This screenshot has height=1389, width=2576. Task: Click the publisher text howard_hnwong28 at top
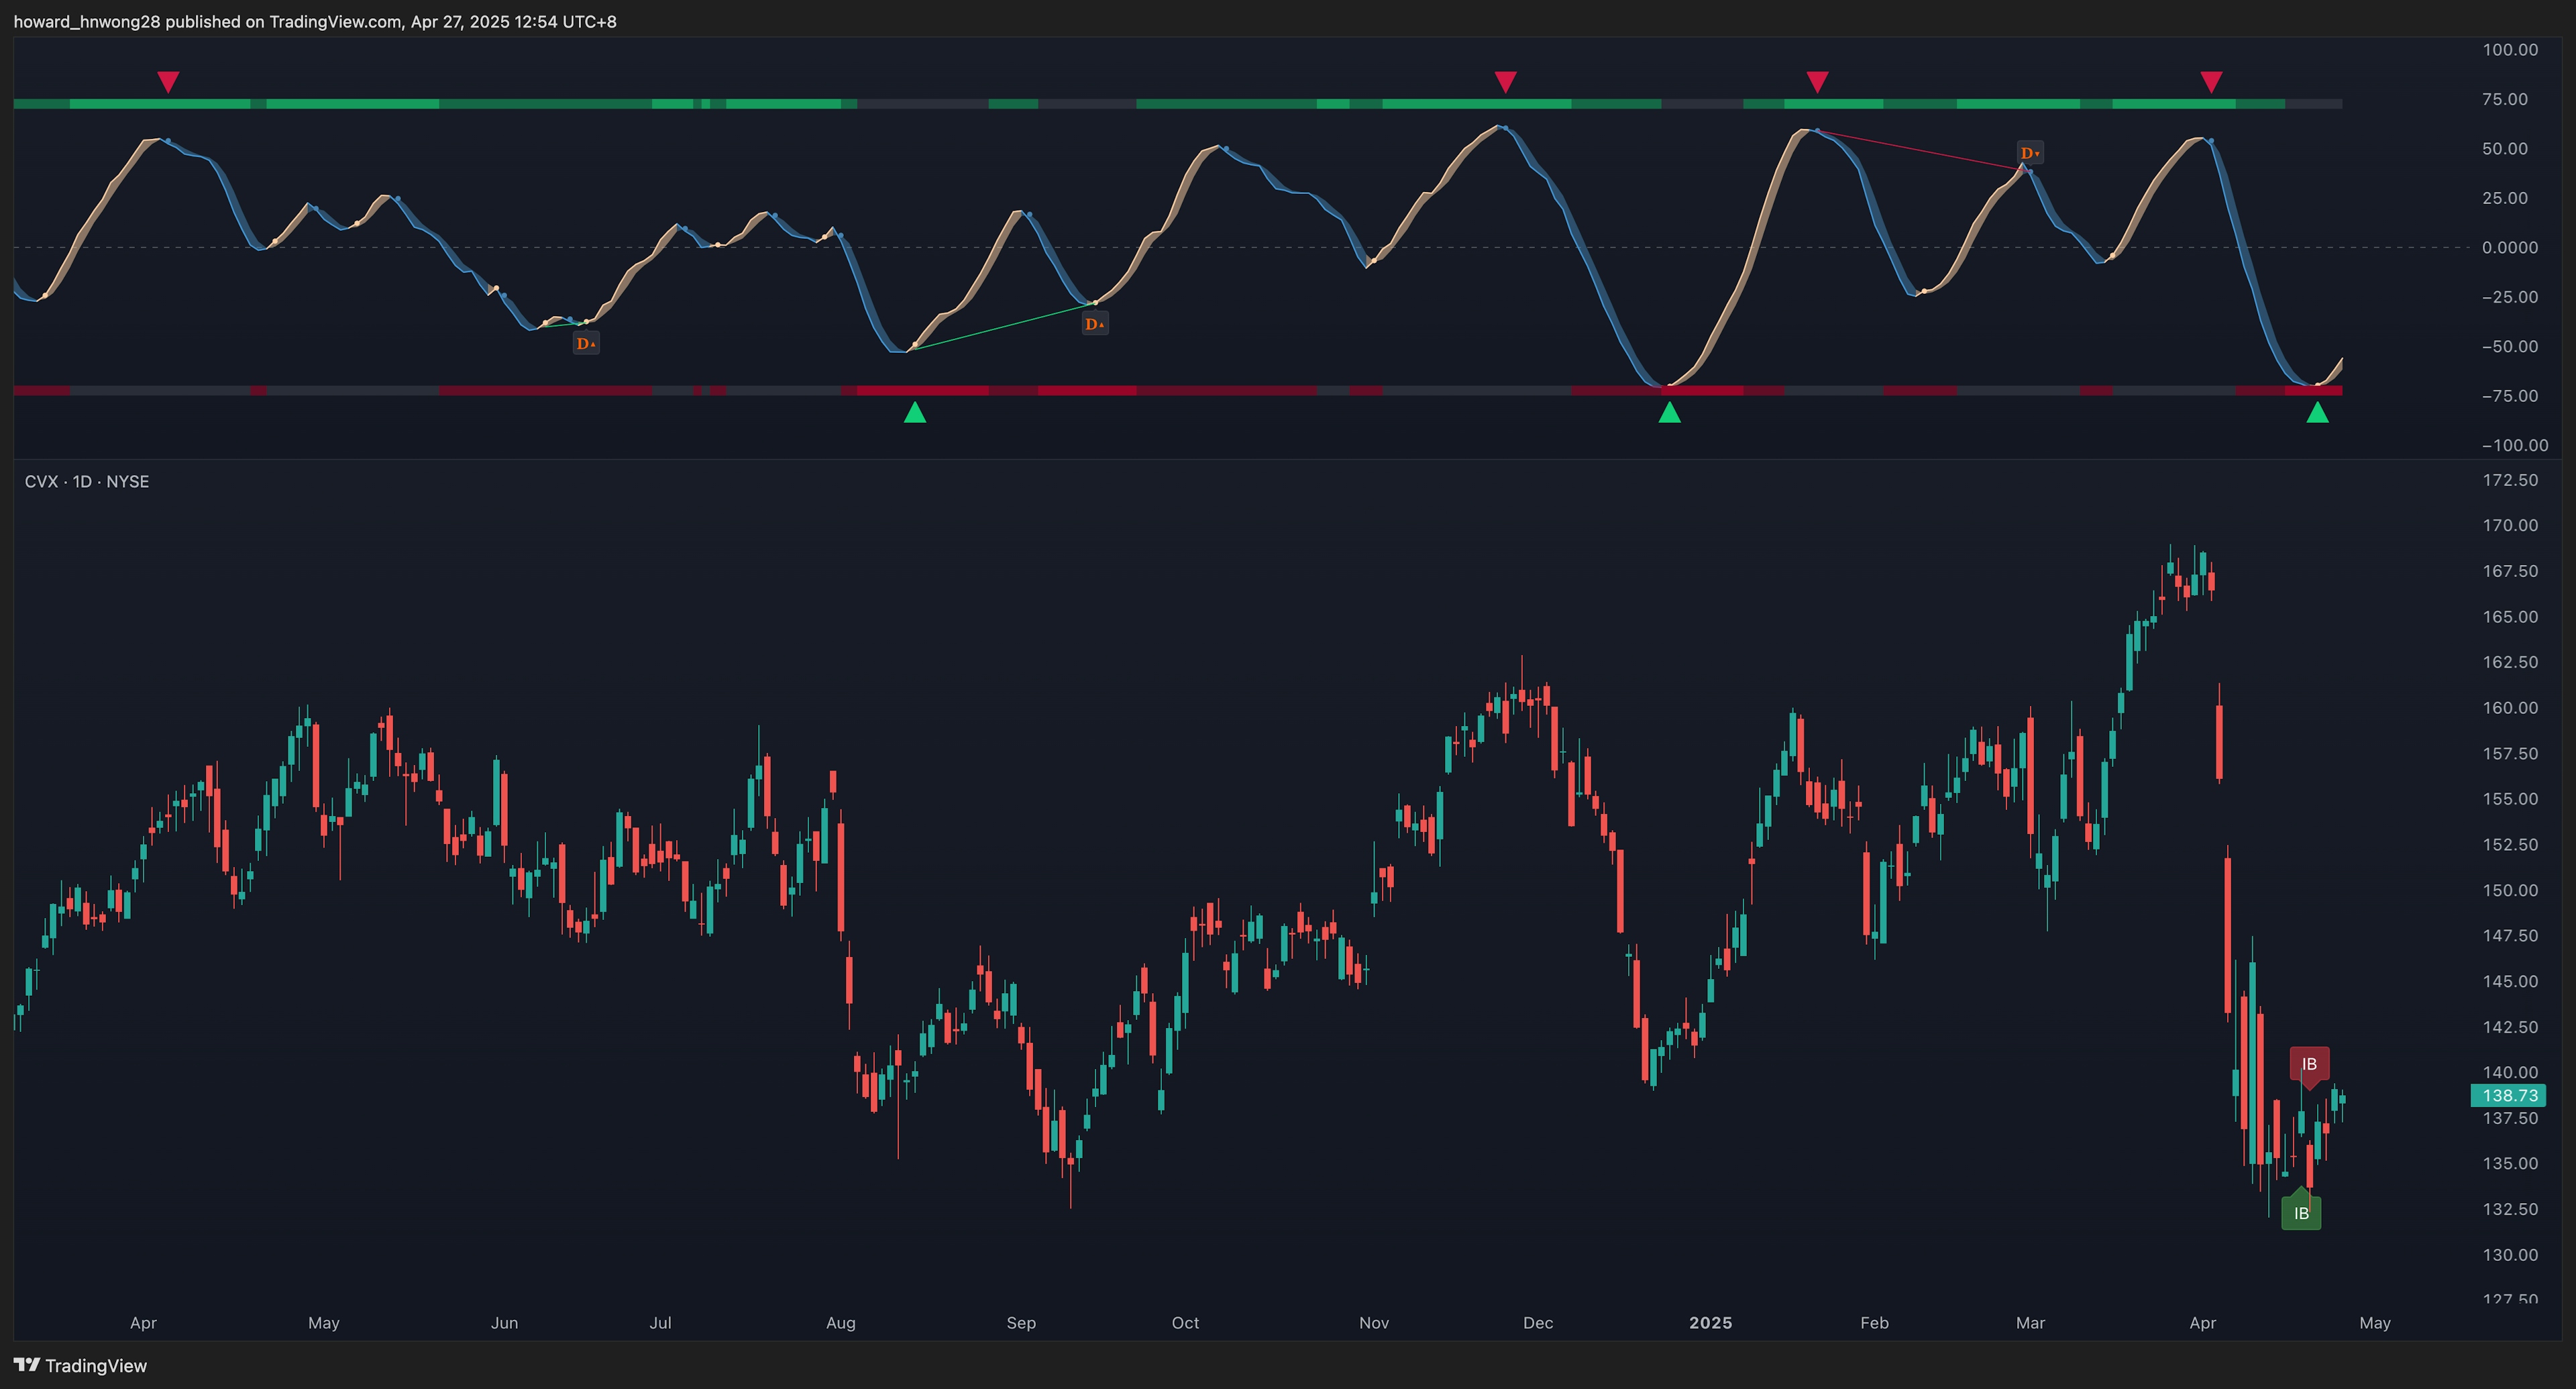coord(86,21)
